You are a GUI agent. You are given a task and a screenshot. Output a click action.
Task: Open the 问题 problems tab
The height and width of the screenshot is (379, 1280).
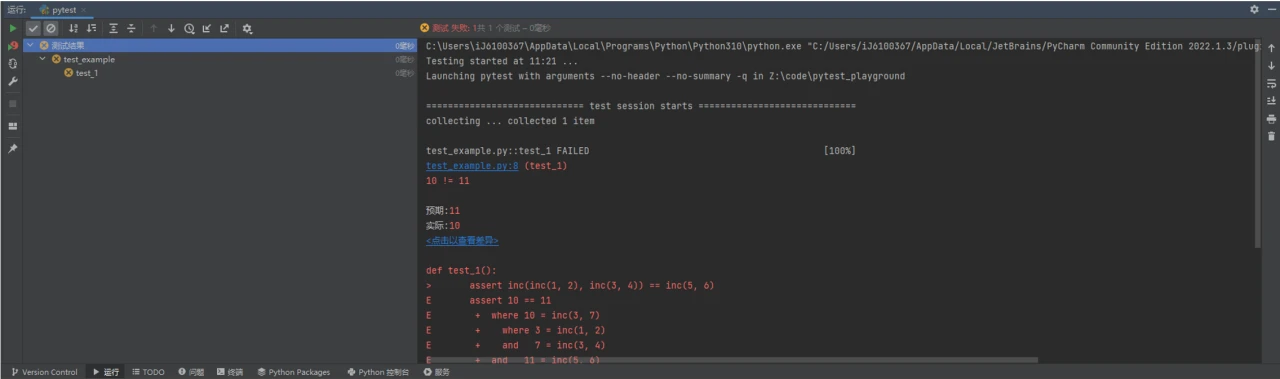pos(191,372)
